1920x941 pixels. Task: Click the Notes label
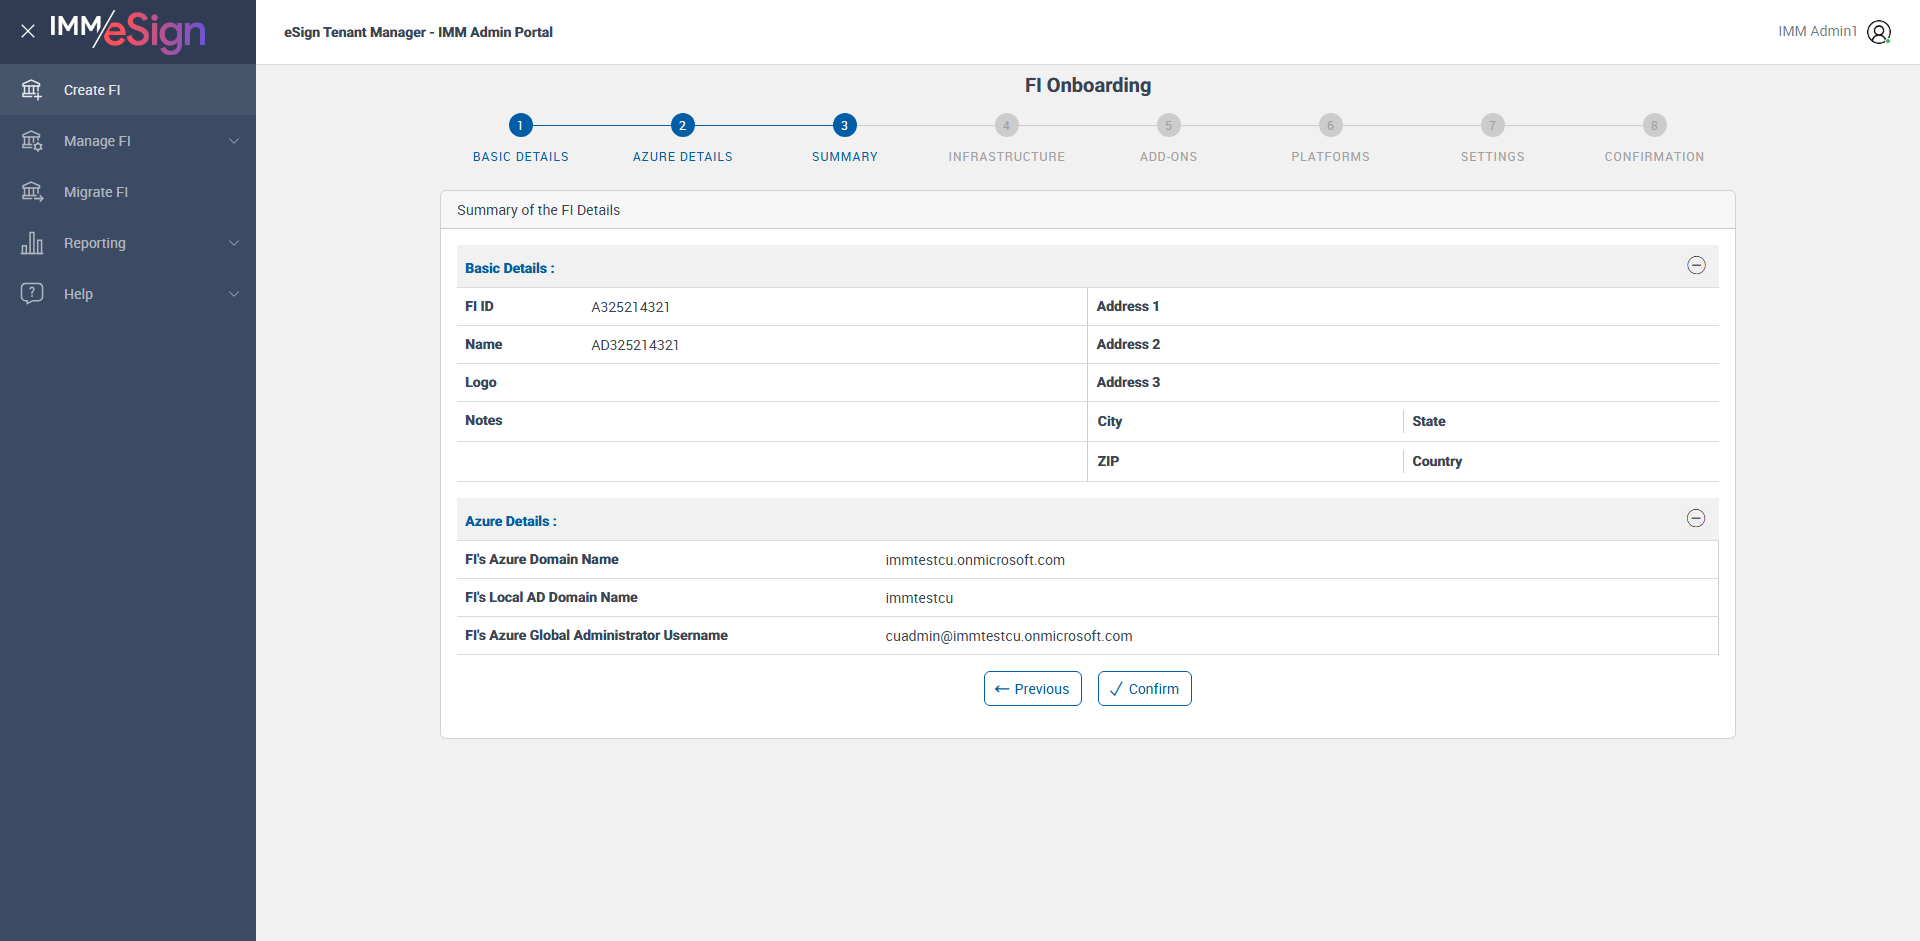pyautogui.click(x=483, y=420)
